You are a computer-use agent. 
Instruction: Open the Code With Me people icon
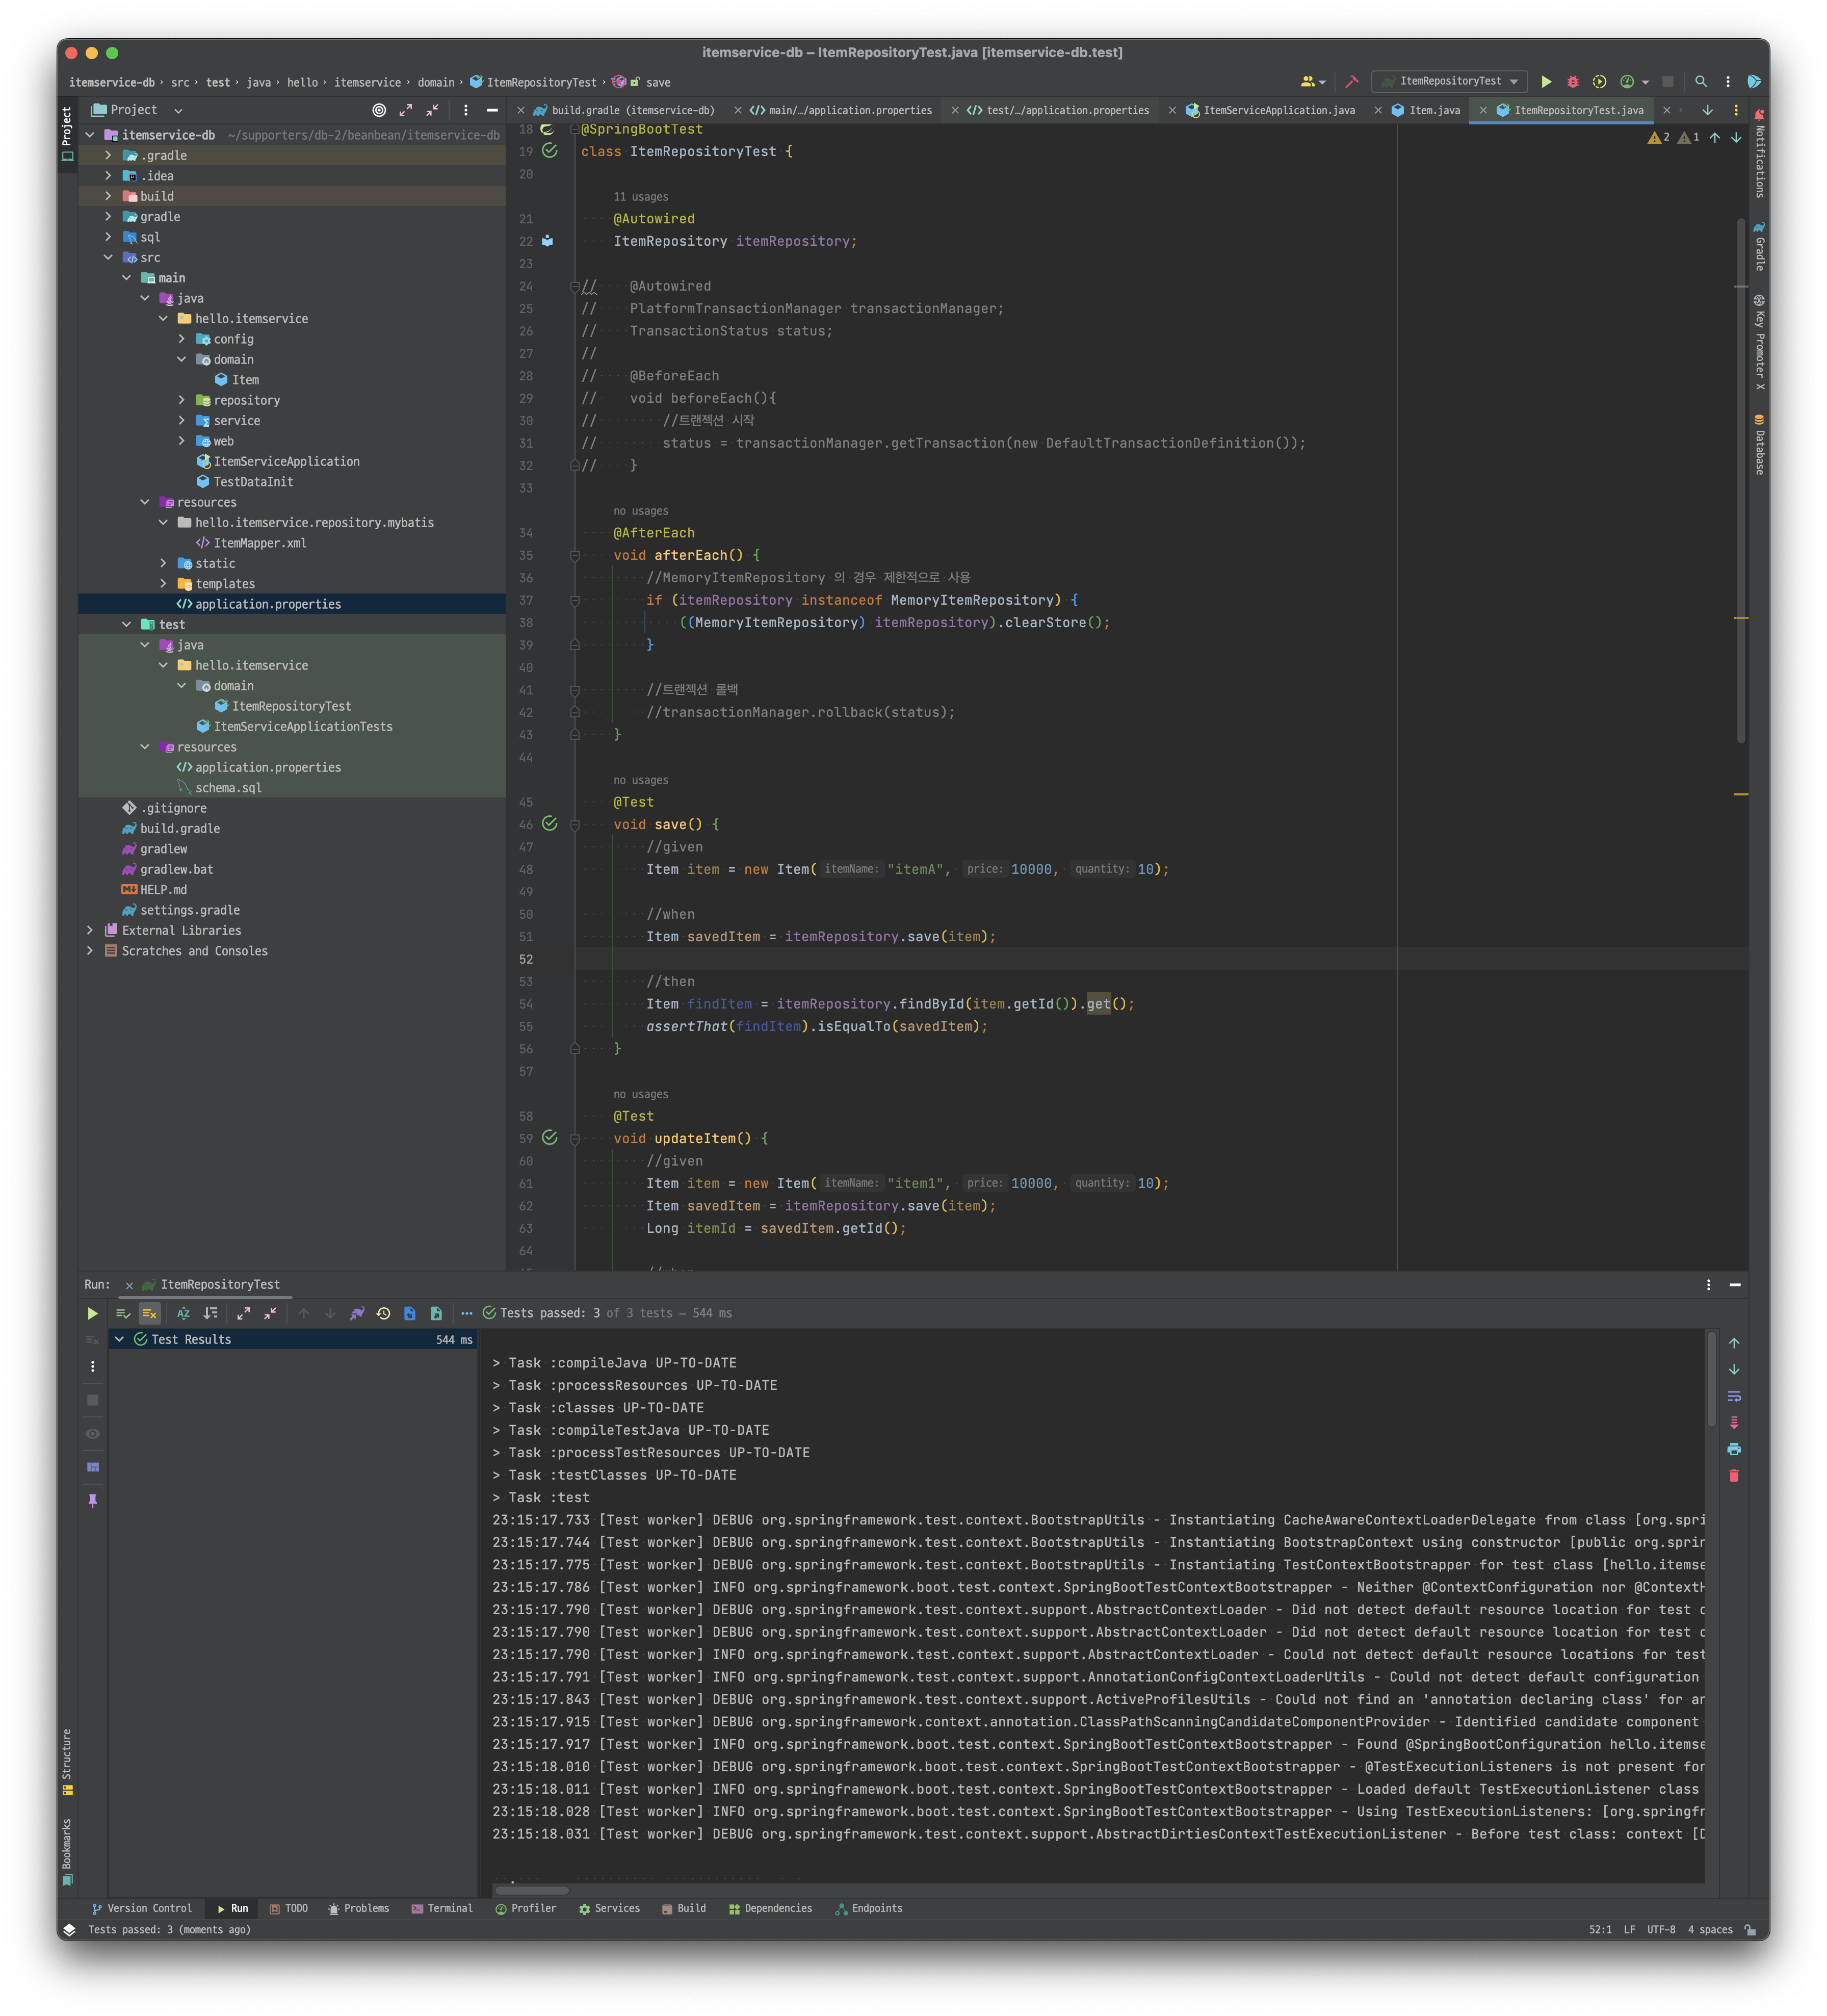pos(1307,82)
